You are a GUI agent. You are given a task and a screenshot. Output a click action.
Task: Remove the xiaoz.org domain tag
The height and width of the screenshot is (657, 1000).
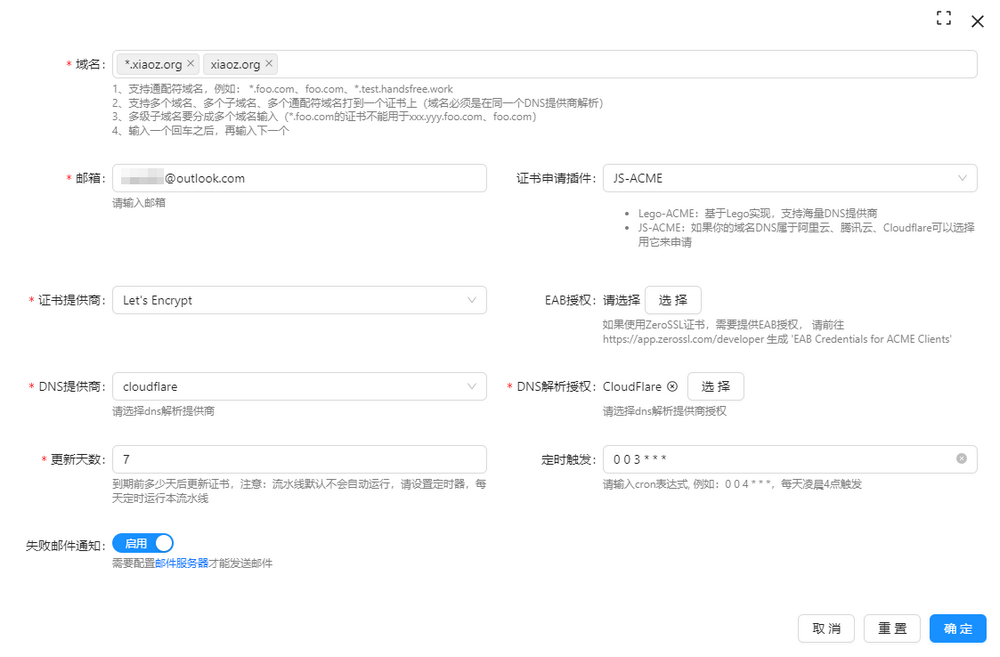[x=268, y=63]
